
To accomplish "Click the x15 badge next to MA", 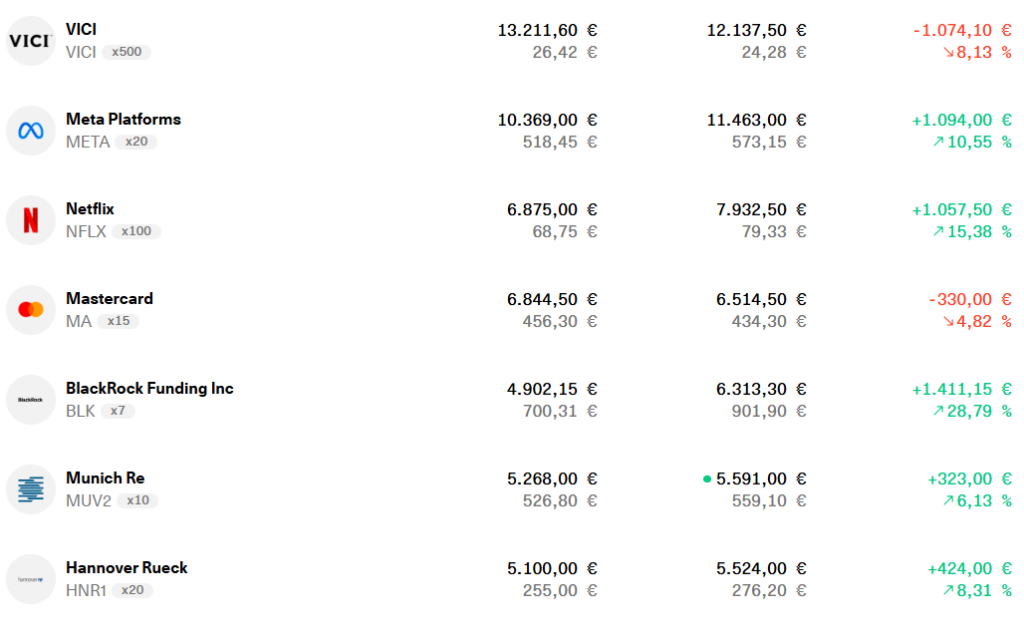I will (x=118, y=322).
